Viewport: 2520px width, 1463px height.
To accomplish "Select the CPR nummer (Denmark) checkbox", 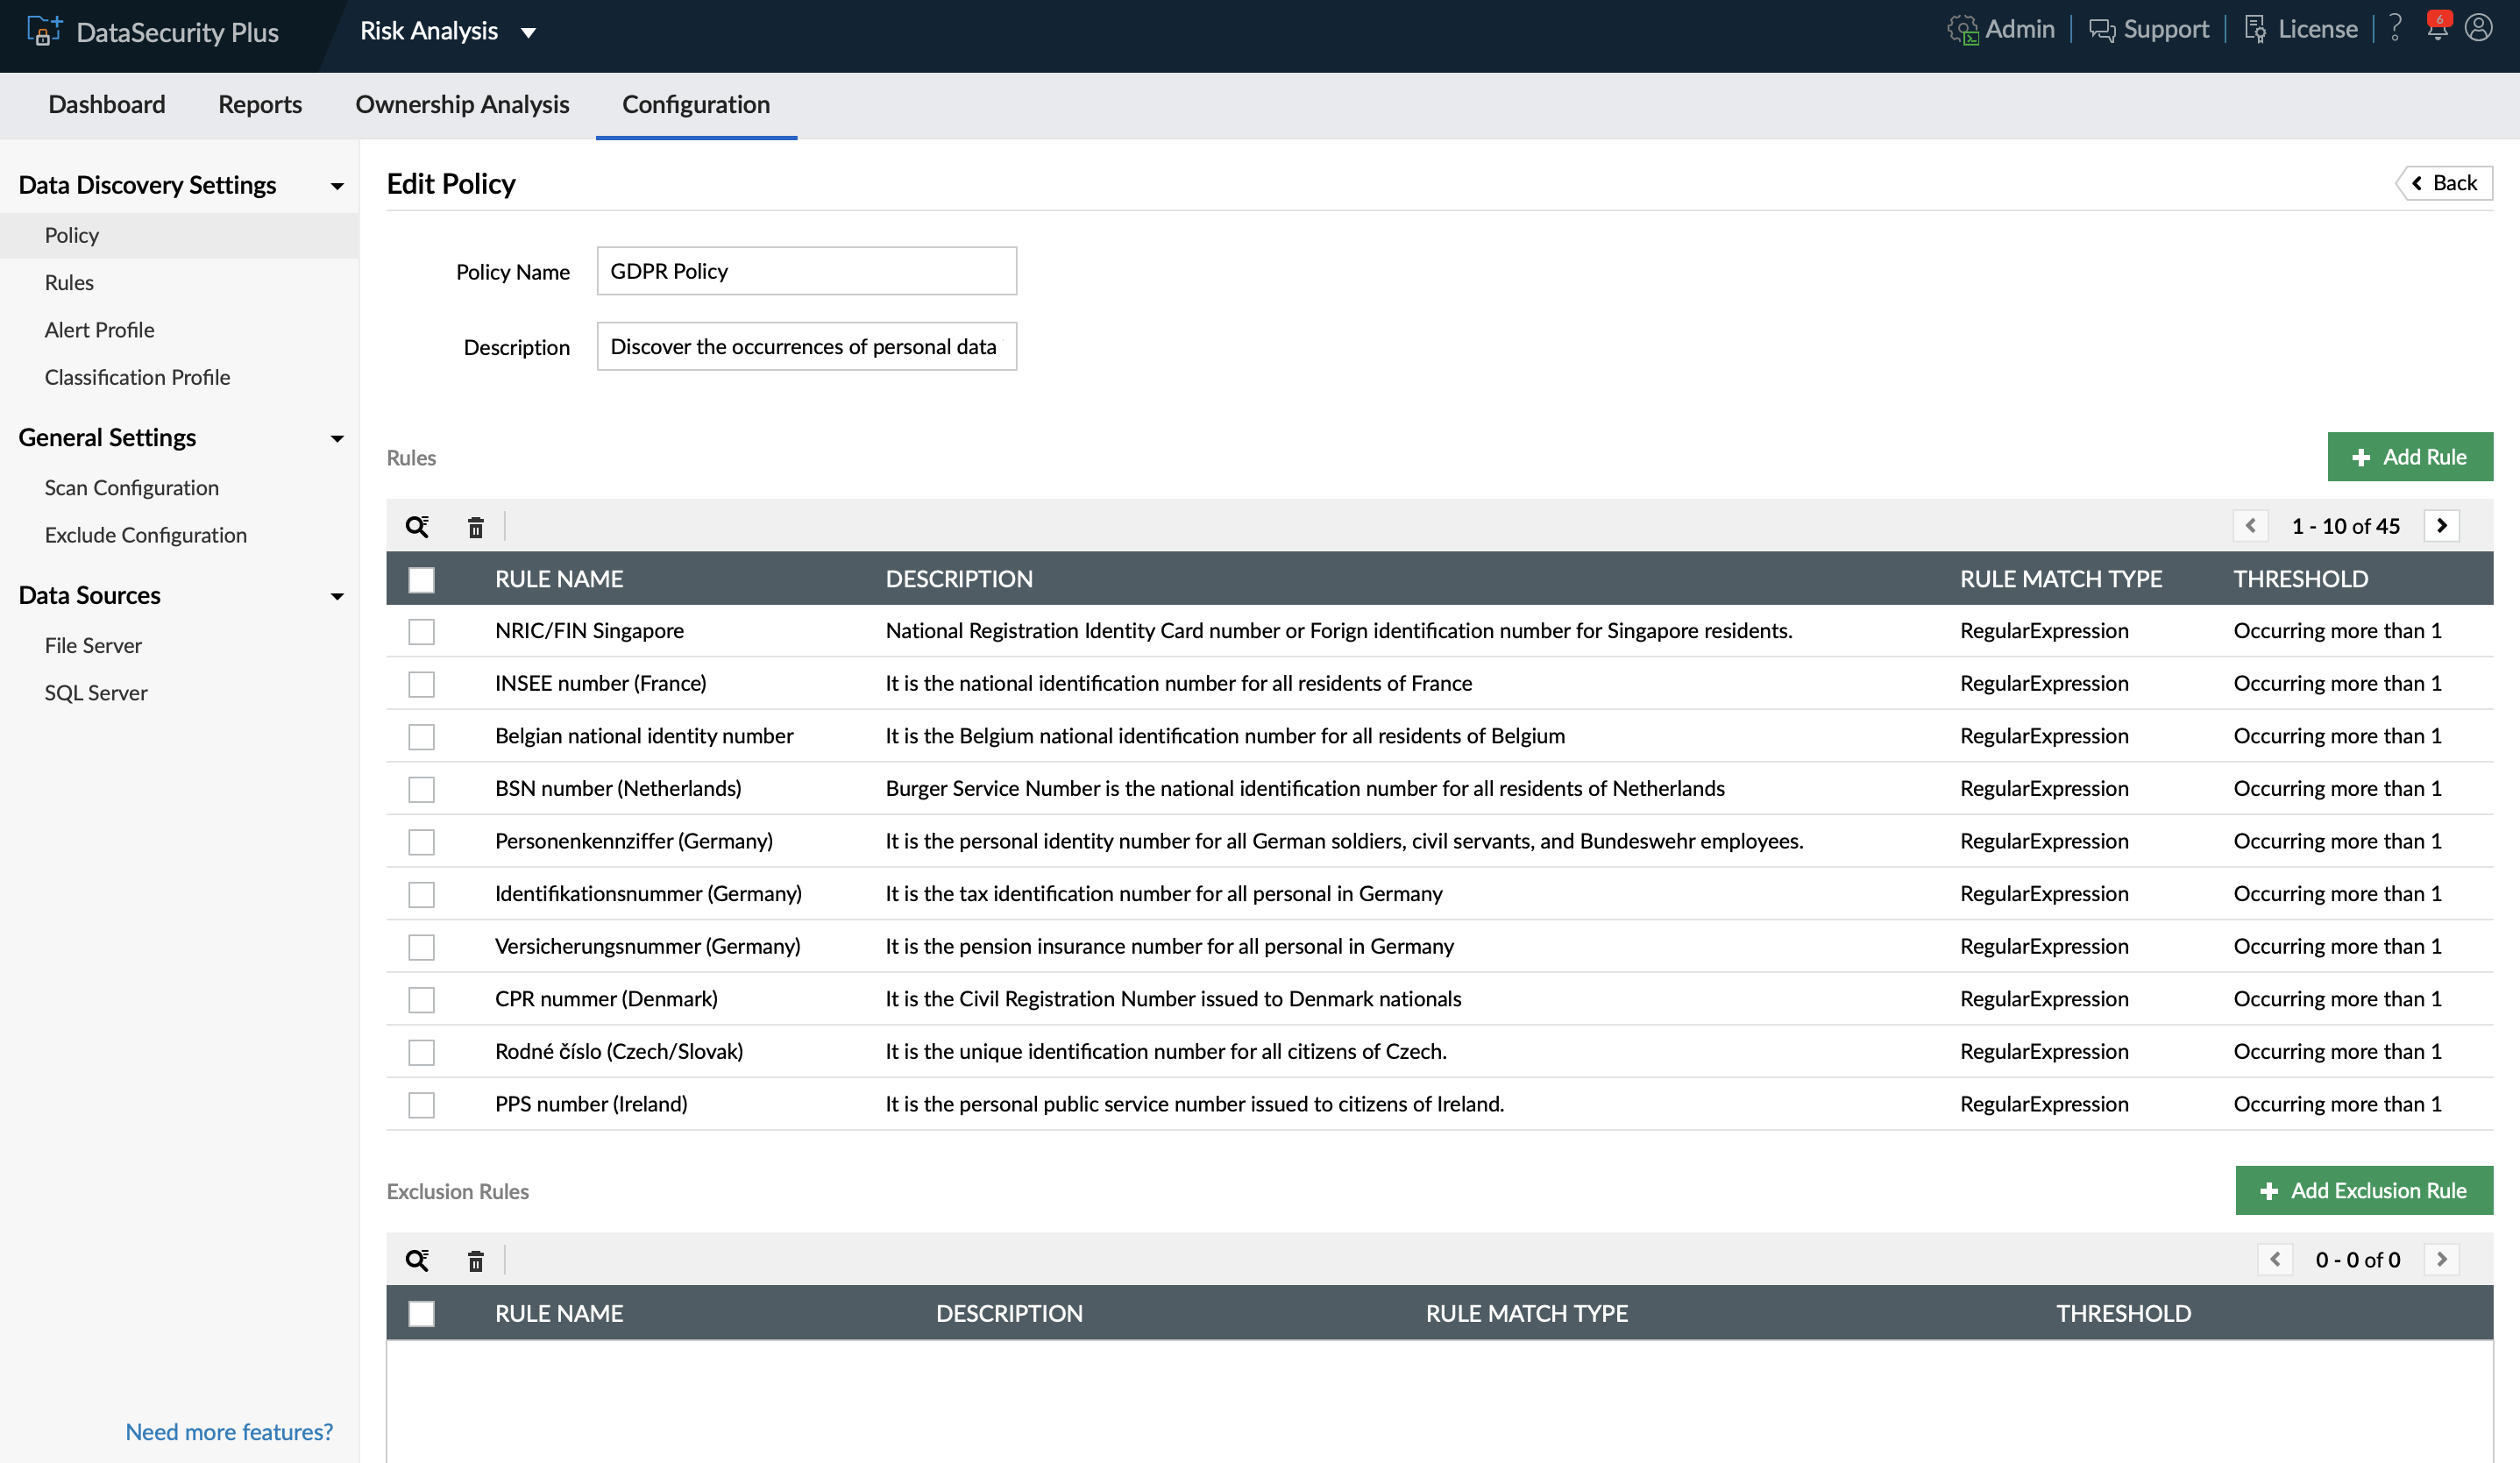I will pos(421,1000).
